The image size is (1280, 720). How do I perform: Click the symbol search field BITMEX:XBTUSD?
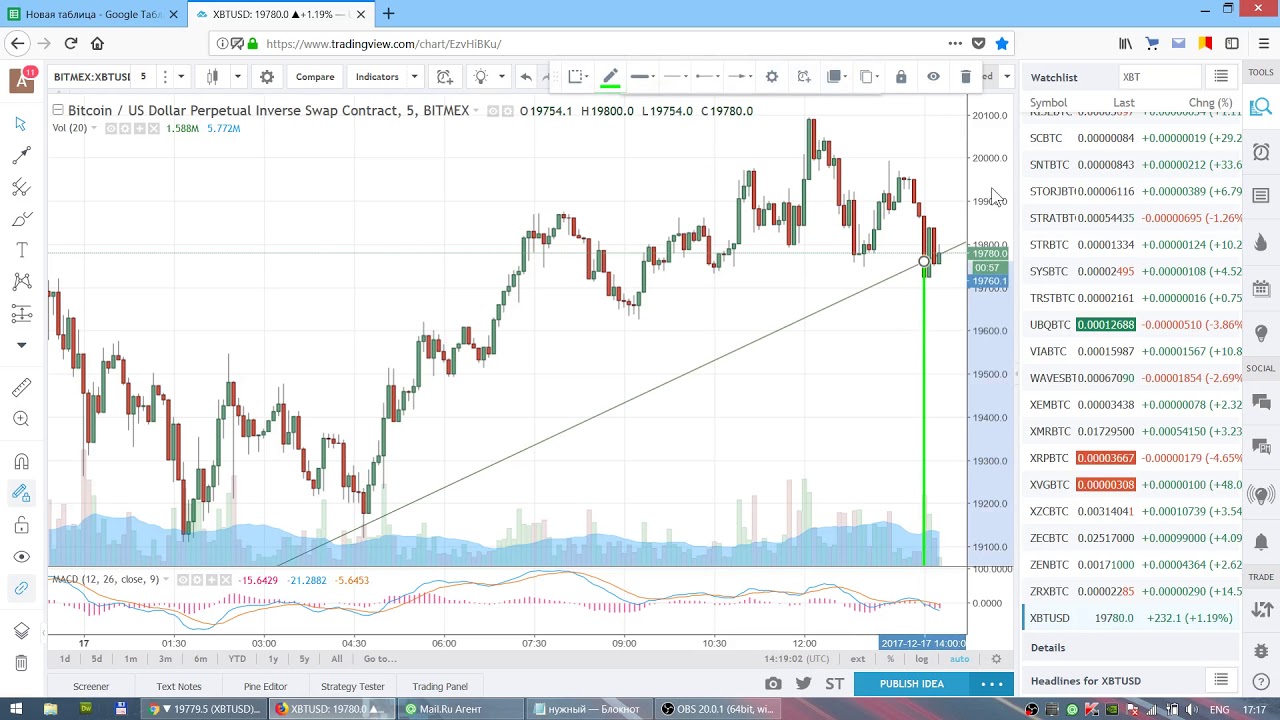coord(92,77)
